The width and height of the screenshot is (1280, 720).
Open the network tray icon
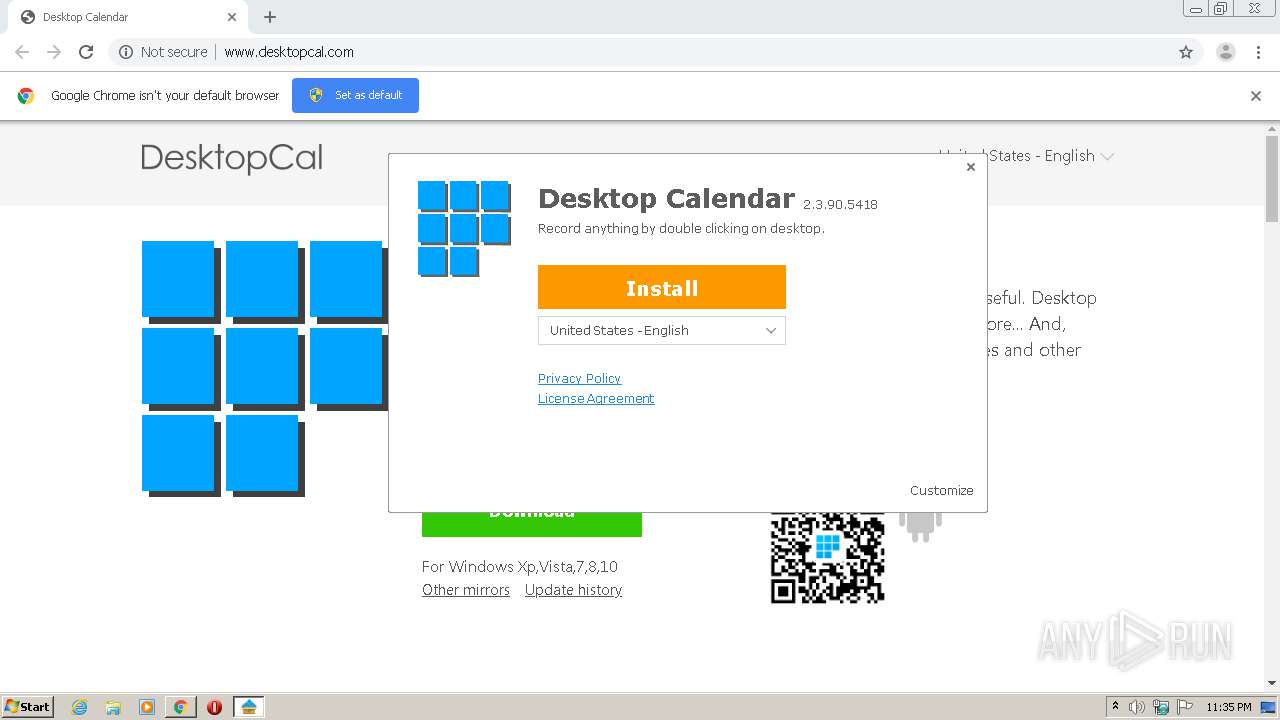[1161, 707]
